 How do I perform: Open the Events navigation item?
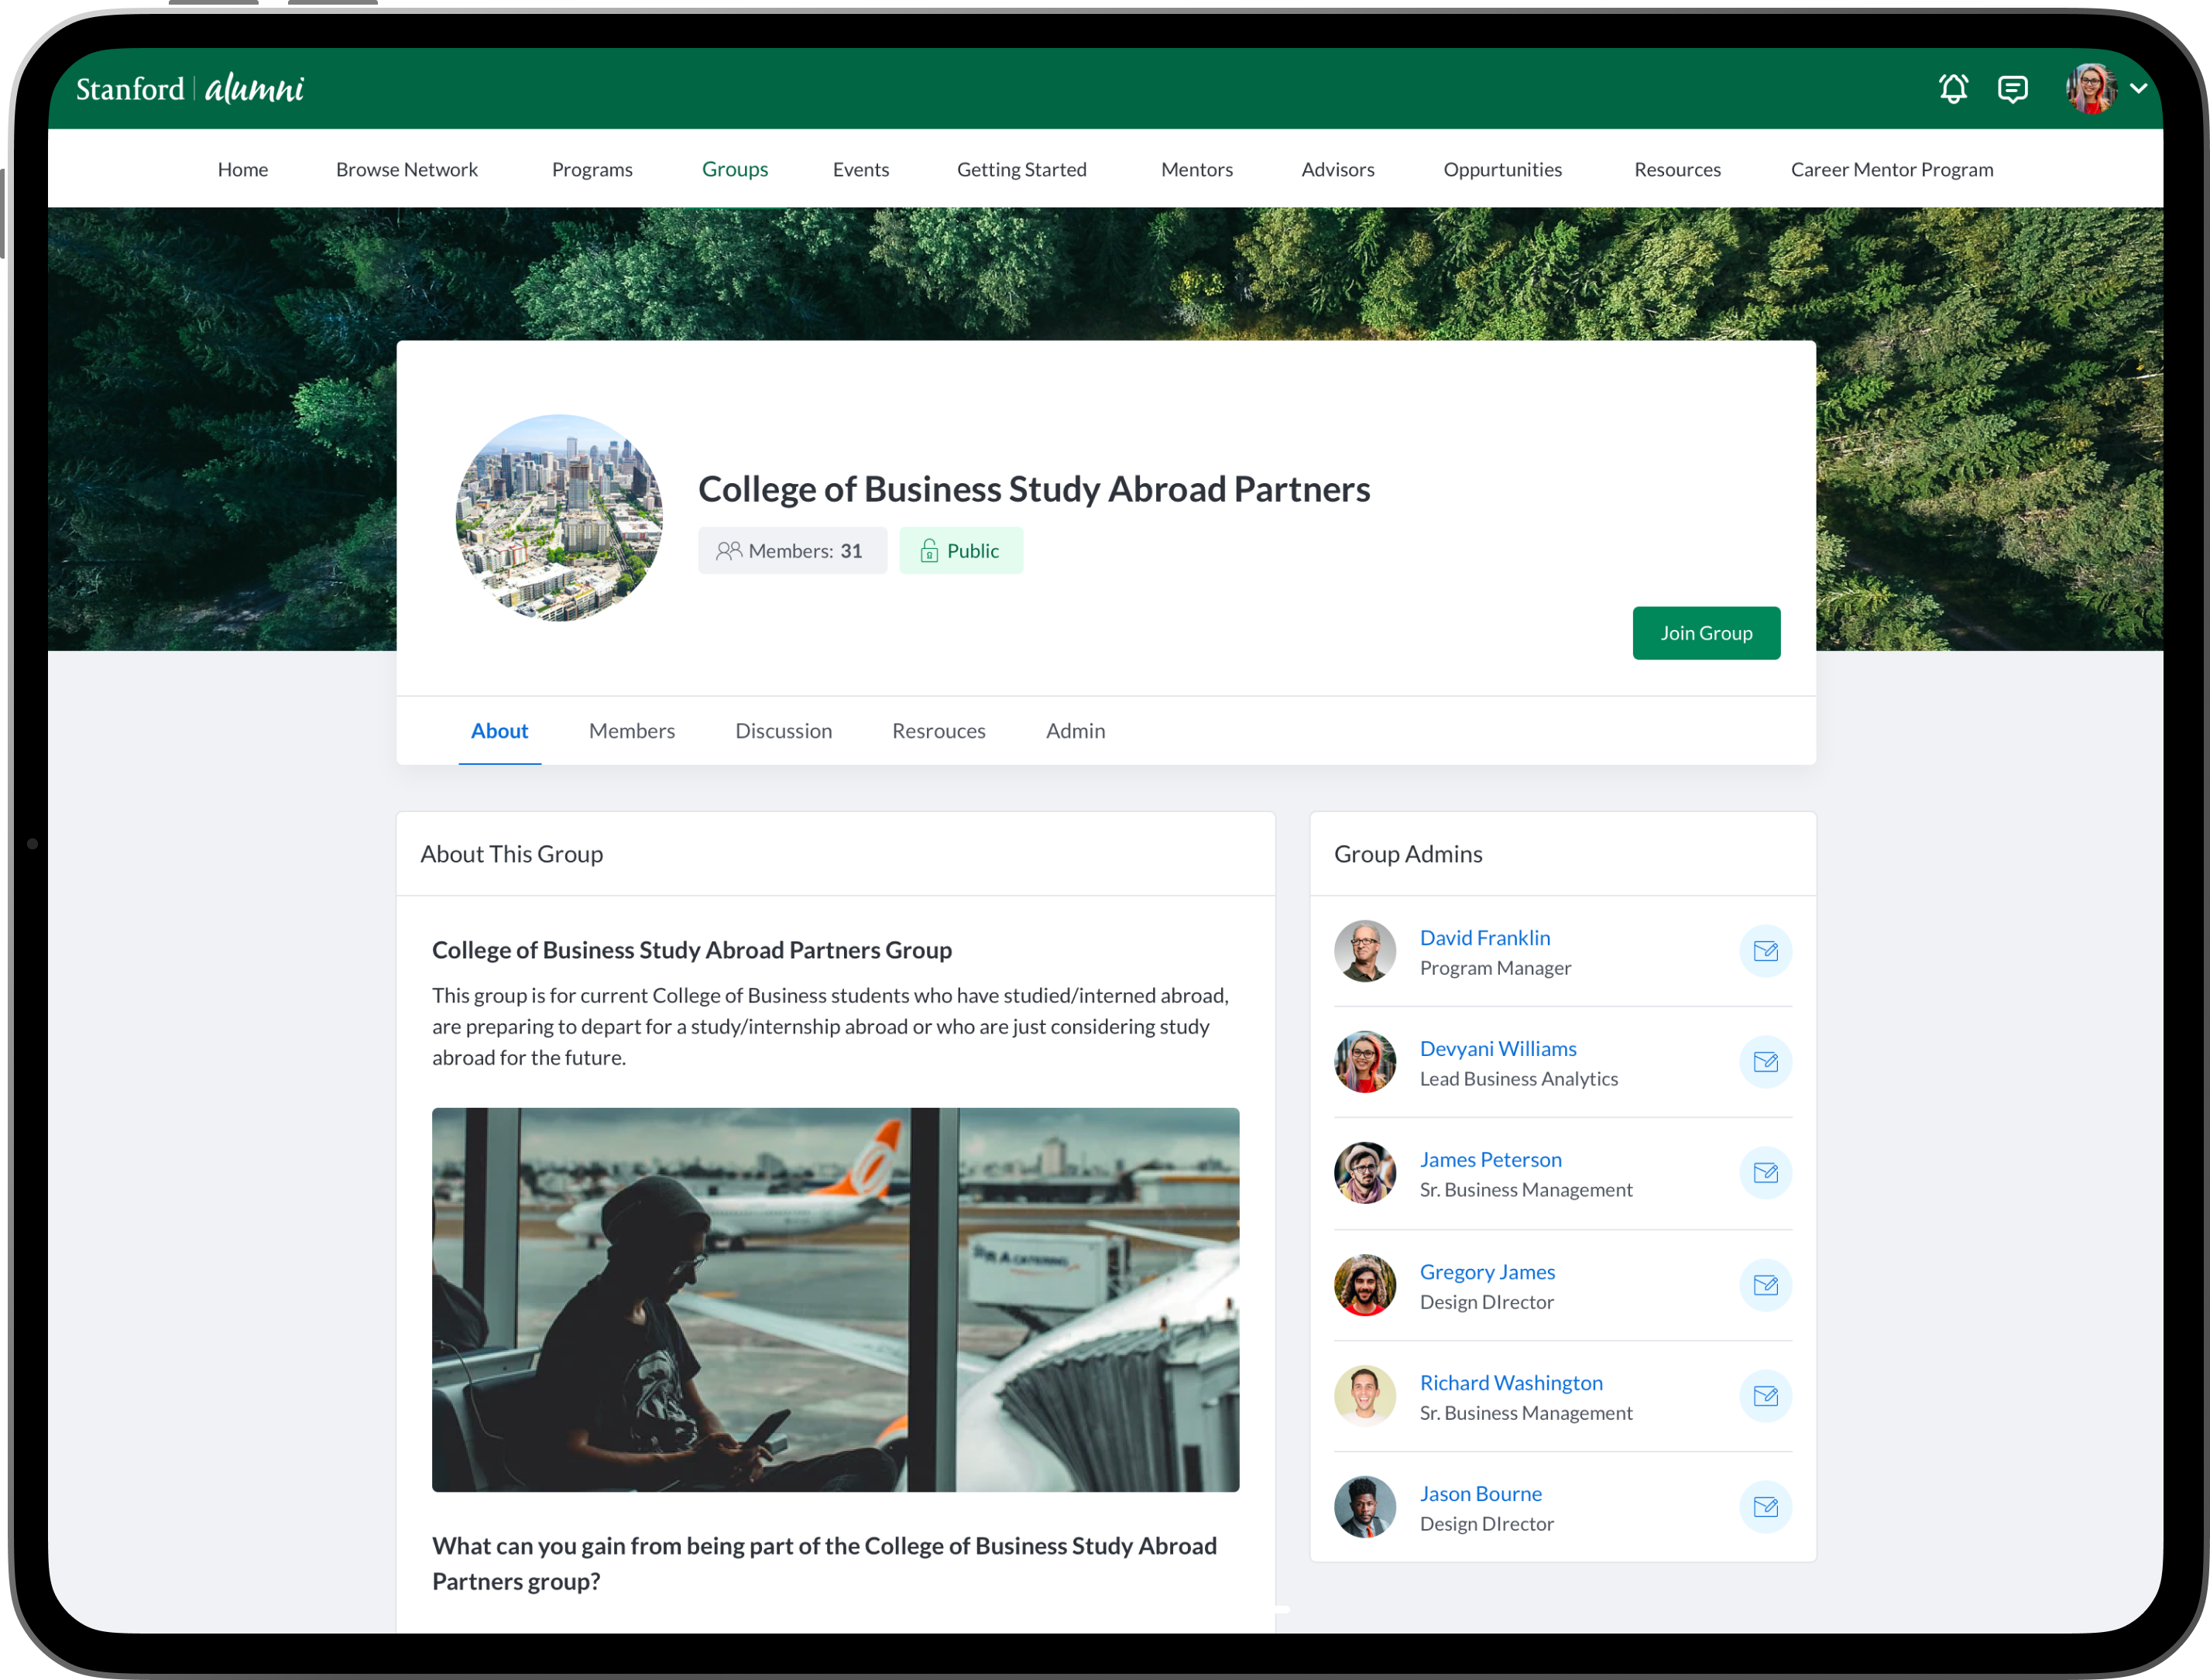coord(860,169)
